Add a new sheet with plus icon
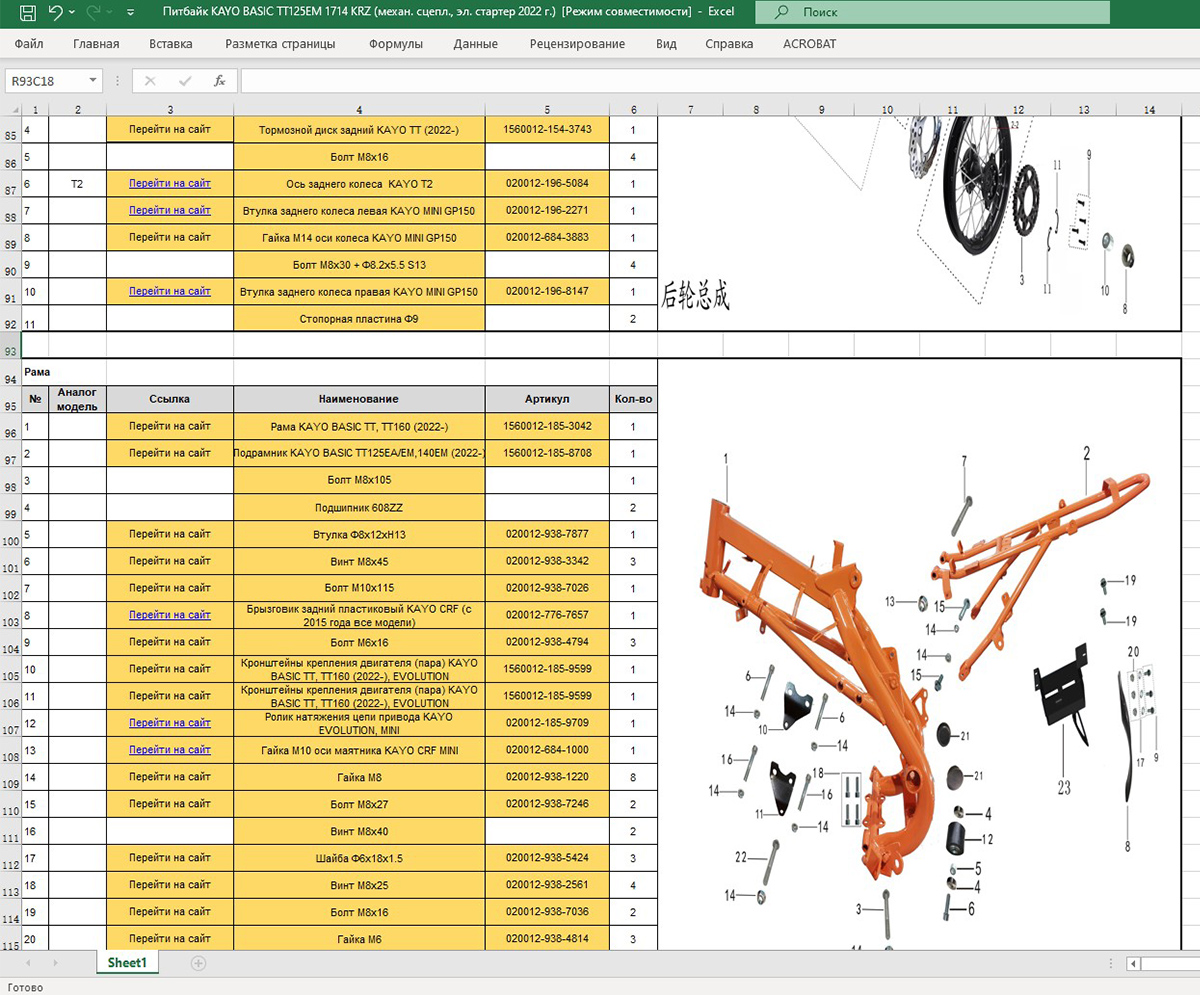 coord(198,963)
